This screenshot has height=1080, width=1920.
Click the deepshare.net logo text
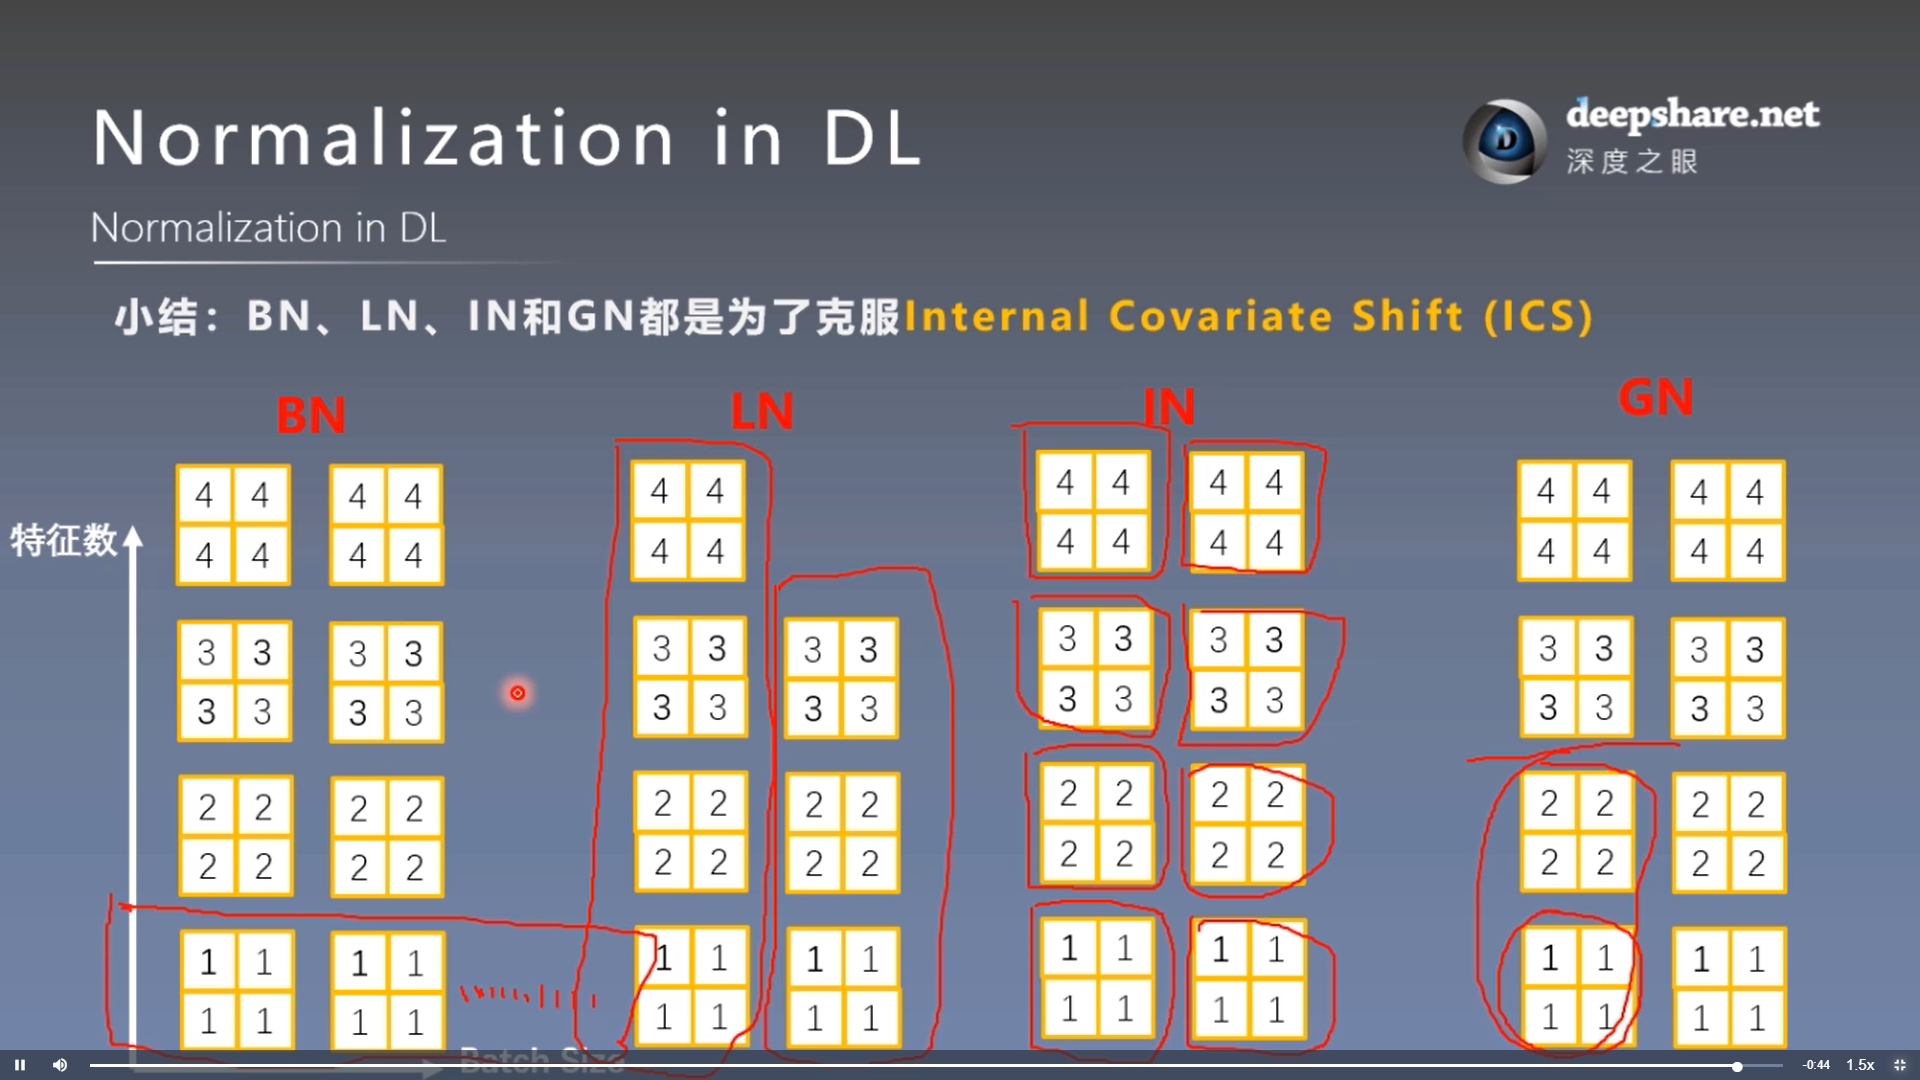[x=1692, y=115]
